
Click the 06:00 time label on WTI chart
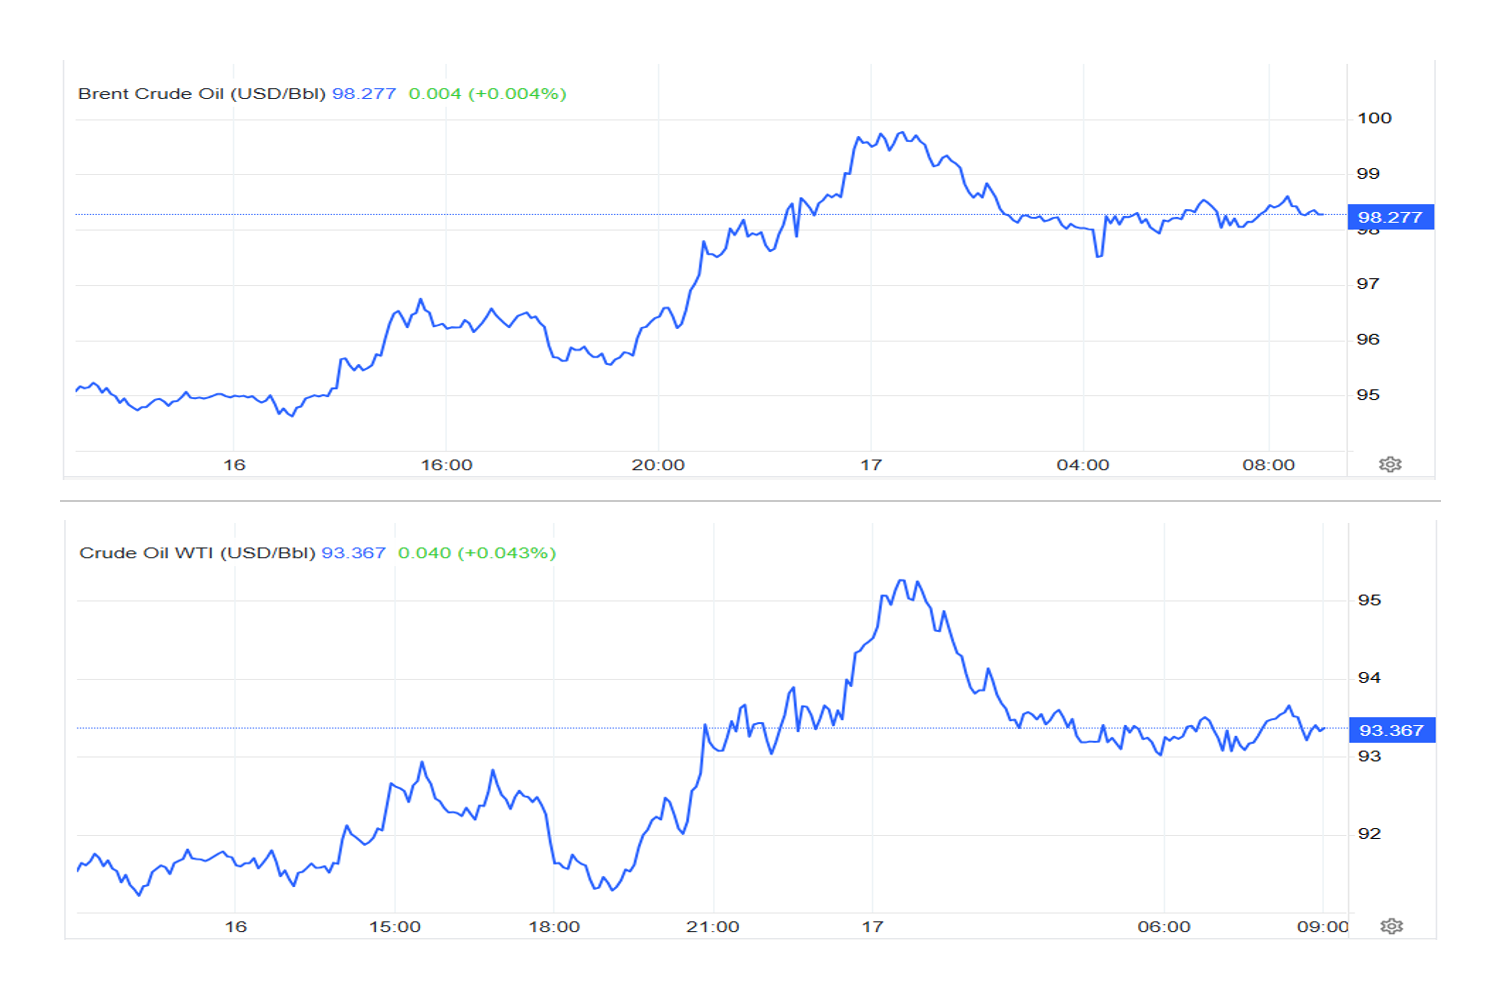point(1164,927)
